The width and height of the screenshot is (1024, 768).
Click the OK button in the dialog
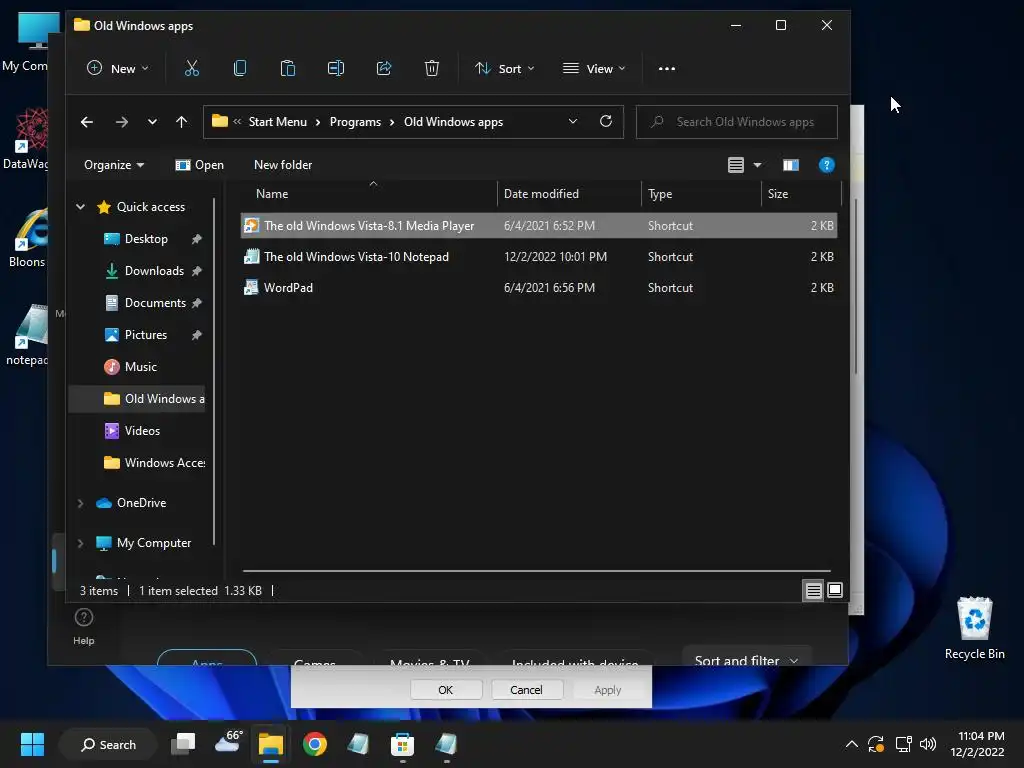446,690
